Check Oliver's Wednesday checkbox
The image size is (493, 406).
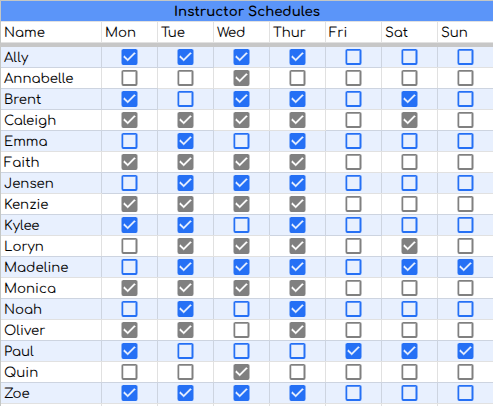[x=241, y=330]
